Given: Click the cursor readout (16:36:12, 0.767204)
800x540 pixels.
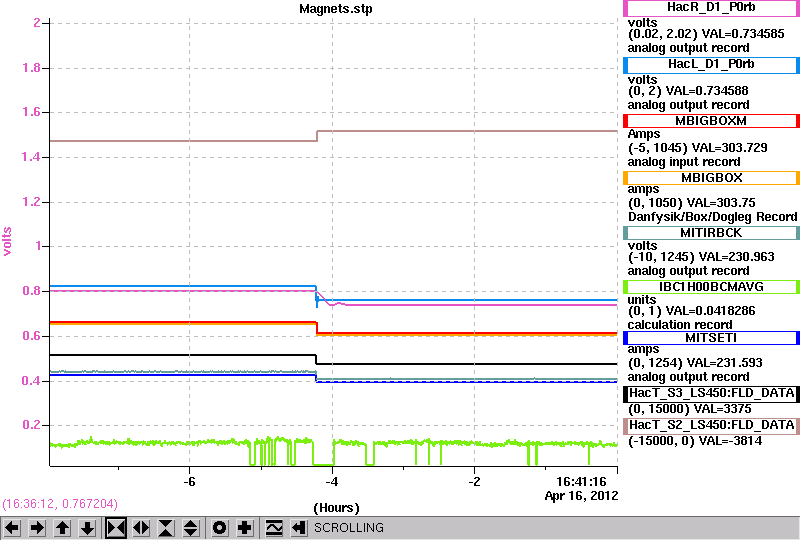Looking at the screenshot, I should pos(60,504).
